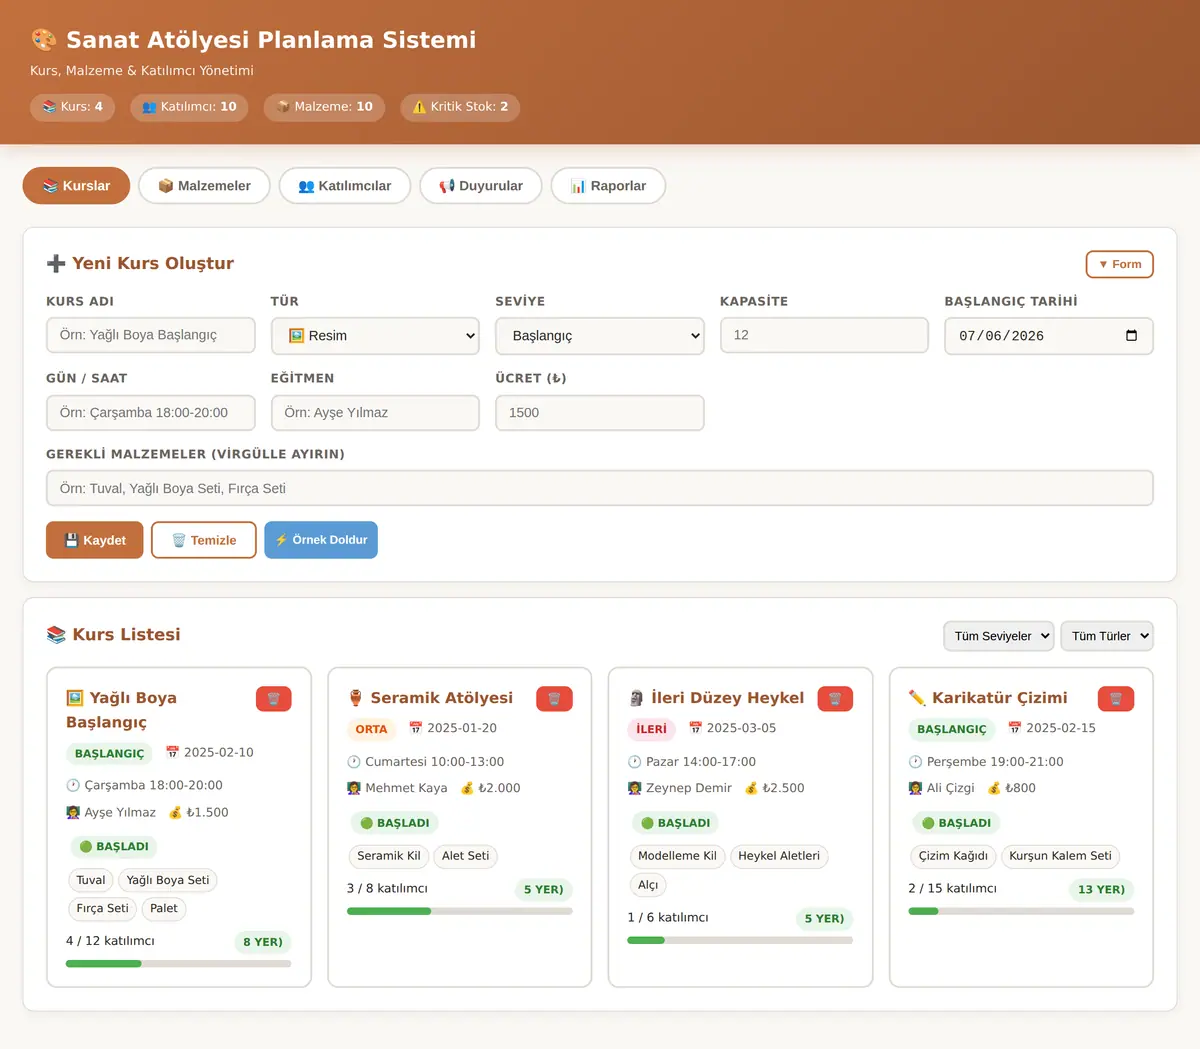The height and width of the screenshot is (1049, 1200).
Task: Open the Tür dropdown showing Resim
Action: tap(375, 336)
